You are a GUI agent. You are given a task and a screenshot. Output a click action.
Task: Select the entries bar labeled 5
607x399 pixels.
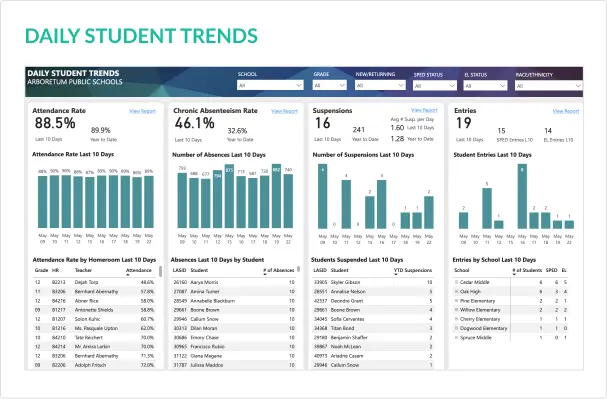tap(487, 208)
